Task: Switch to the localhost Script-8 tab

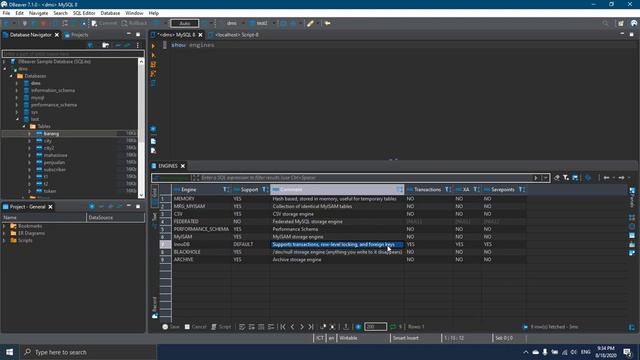Action: (233, 35)
